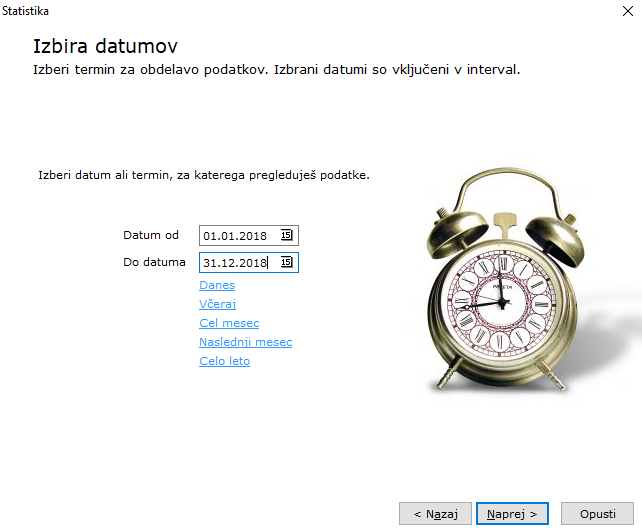Click the 'Izbira datumov' heading

coord(105,46)
